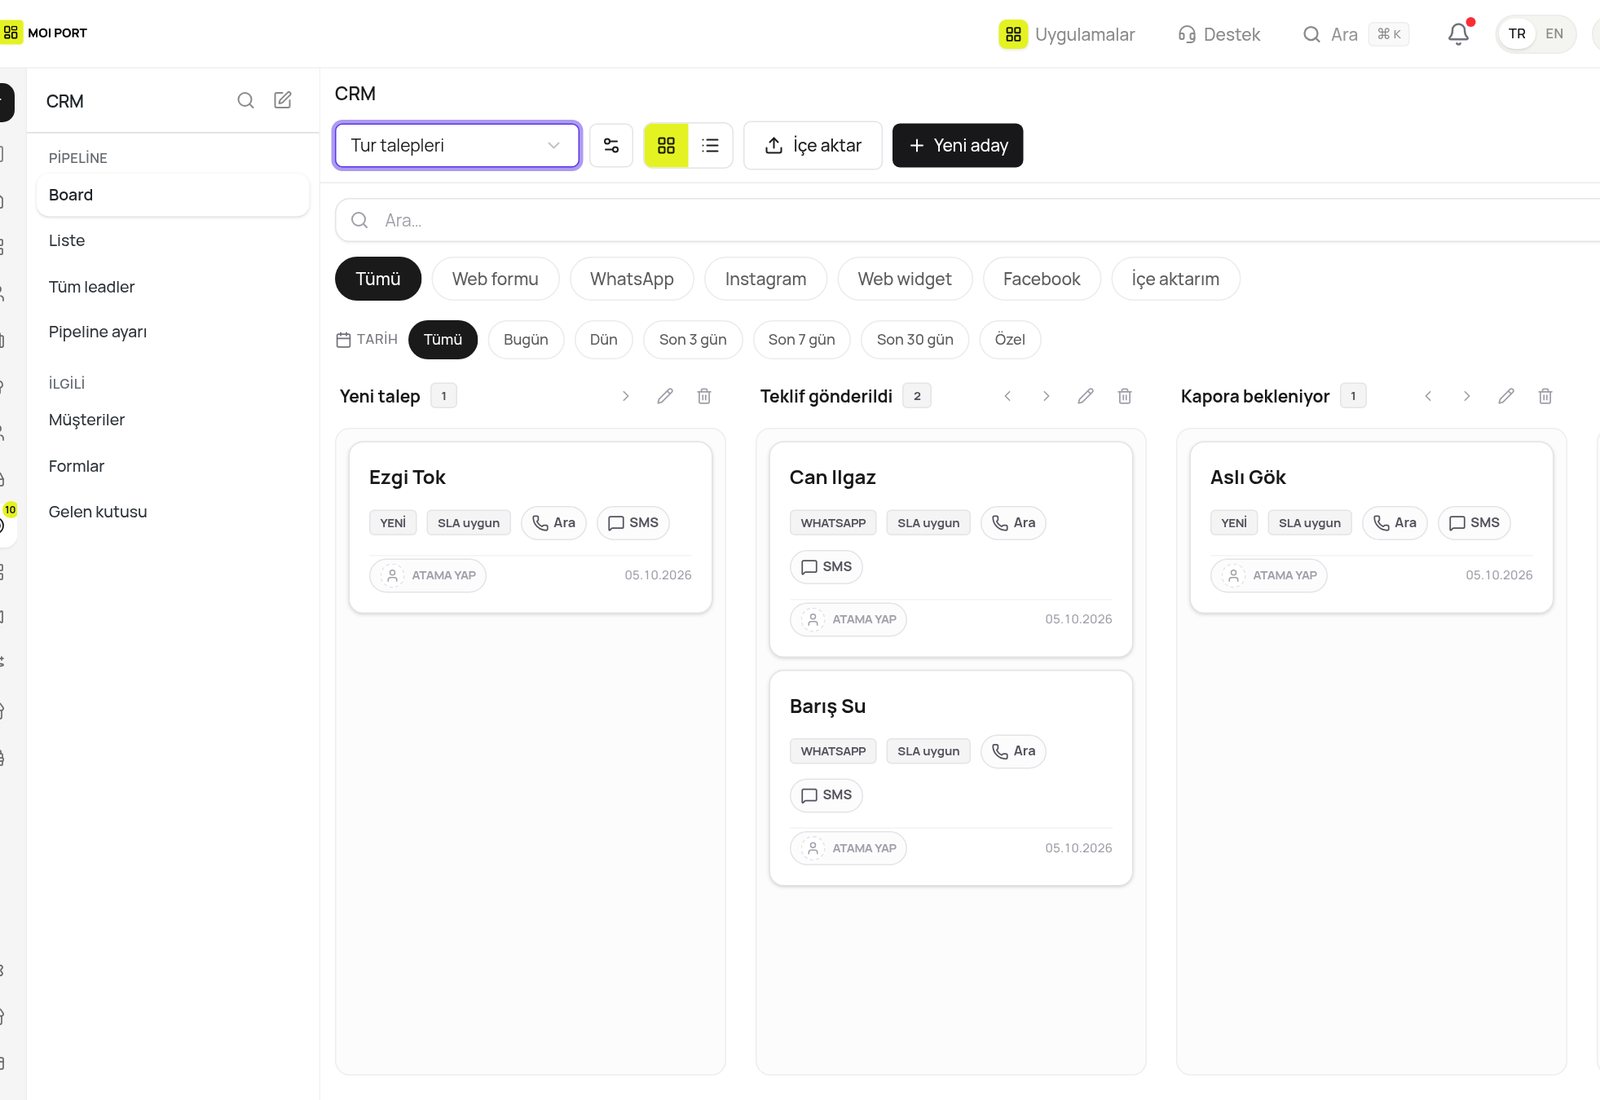The height and width of the screenshot is (1100, 1600).
Task: Open ATAMA YAP assignment on Ezgi Tok card
Action: (428, 576)
